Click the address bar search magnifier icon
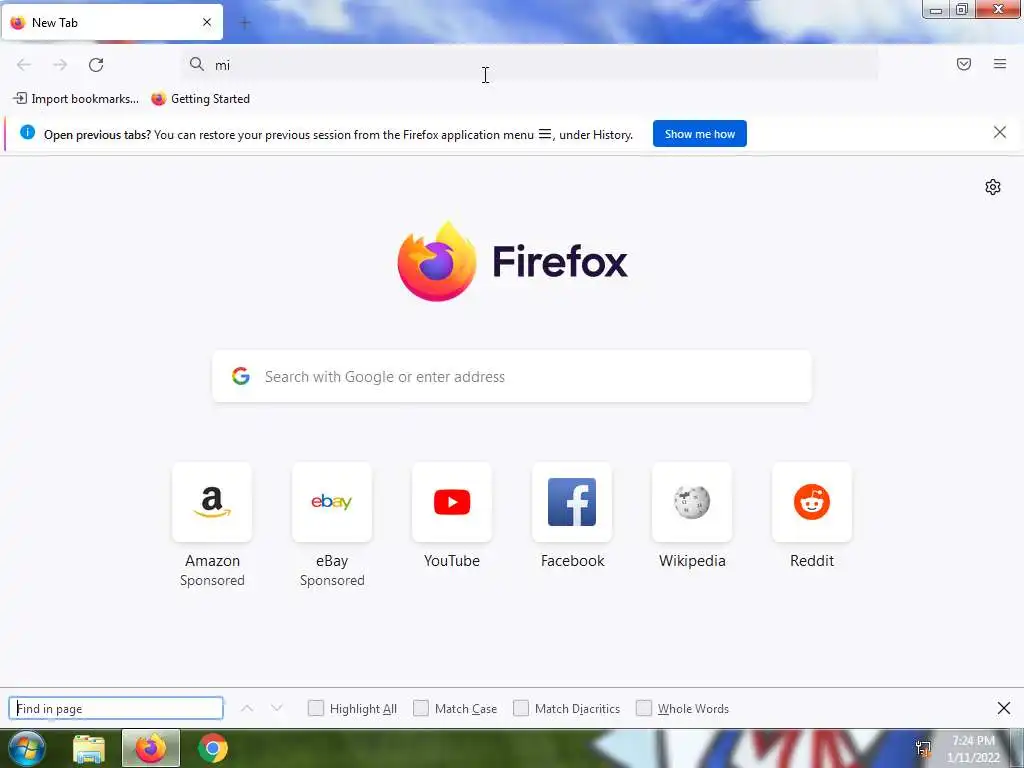This screenshot has height=768, width=1024. pyautogui.click(x=197, y=64)
